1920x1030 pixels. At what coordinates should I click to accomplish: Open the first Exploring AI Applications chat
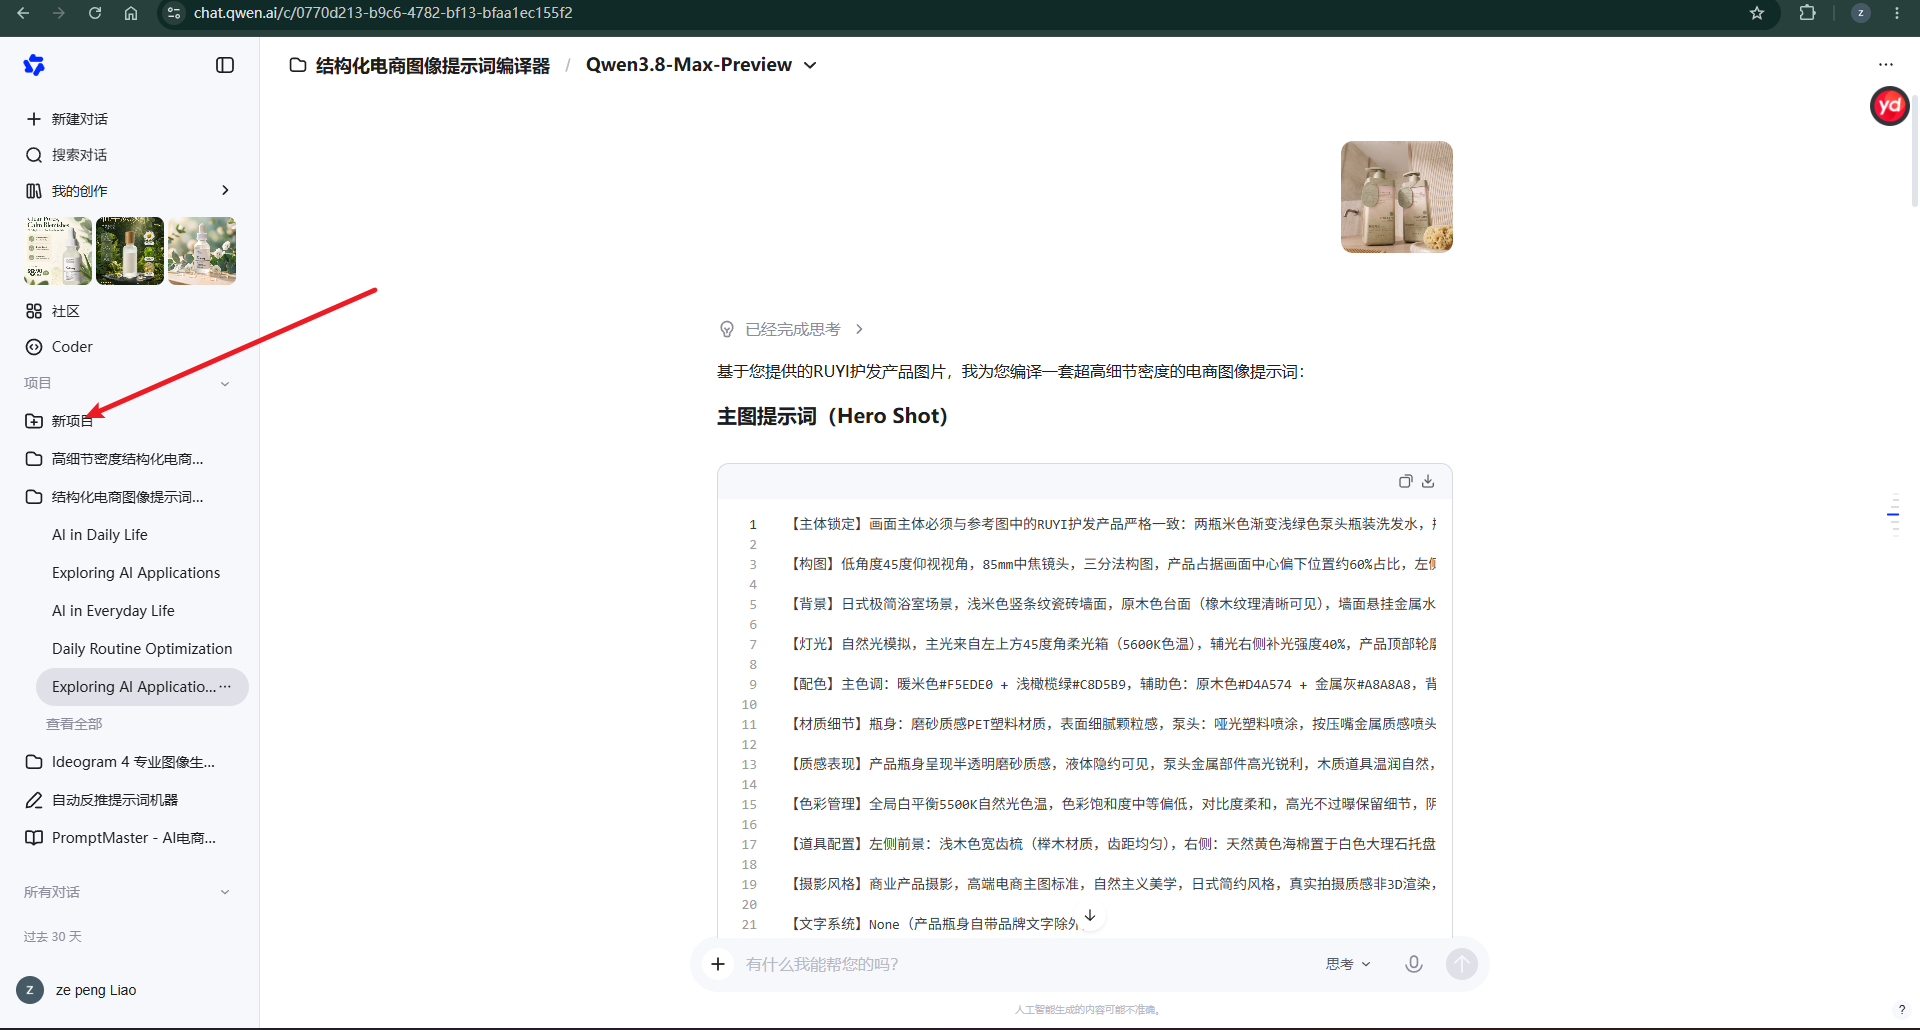(x=136, y=573)
